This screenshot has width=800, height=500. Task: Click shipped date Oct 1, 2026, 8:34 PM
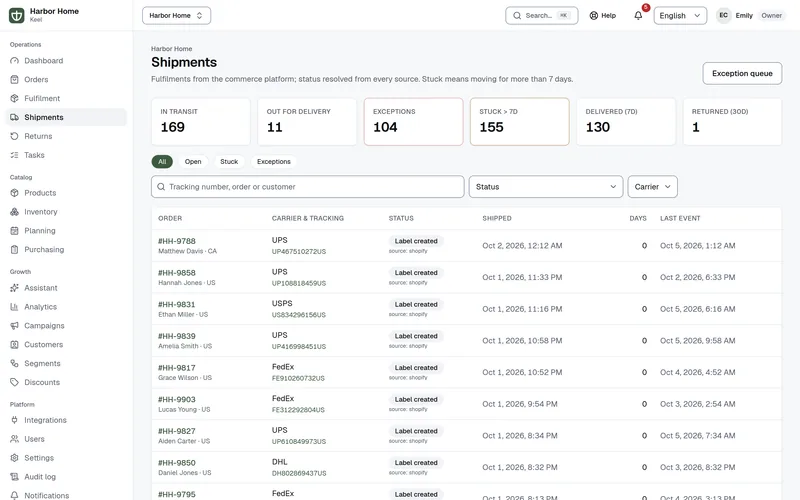click(520, 436)
